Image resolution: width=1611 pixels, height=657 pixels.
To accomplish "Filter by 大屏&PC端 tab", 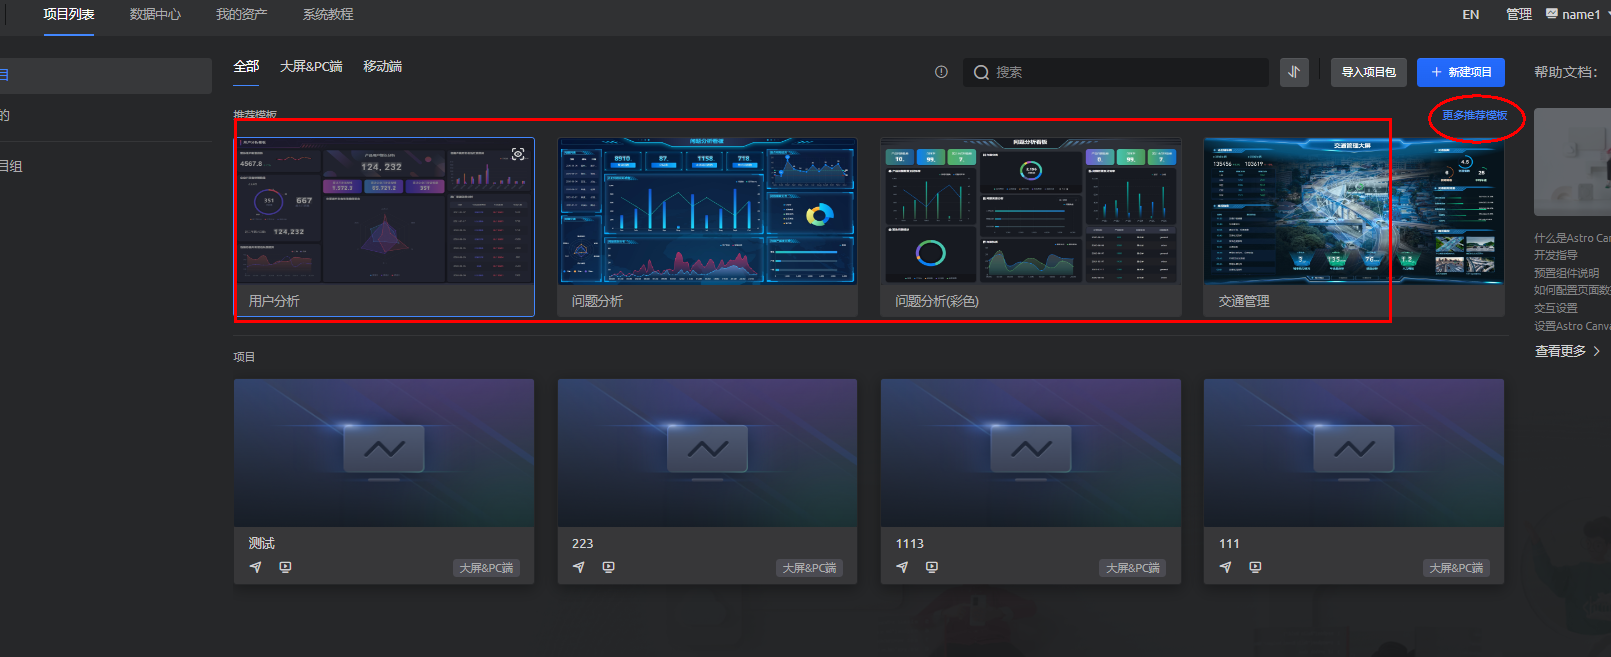I will point(311,66).
